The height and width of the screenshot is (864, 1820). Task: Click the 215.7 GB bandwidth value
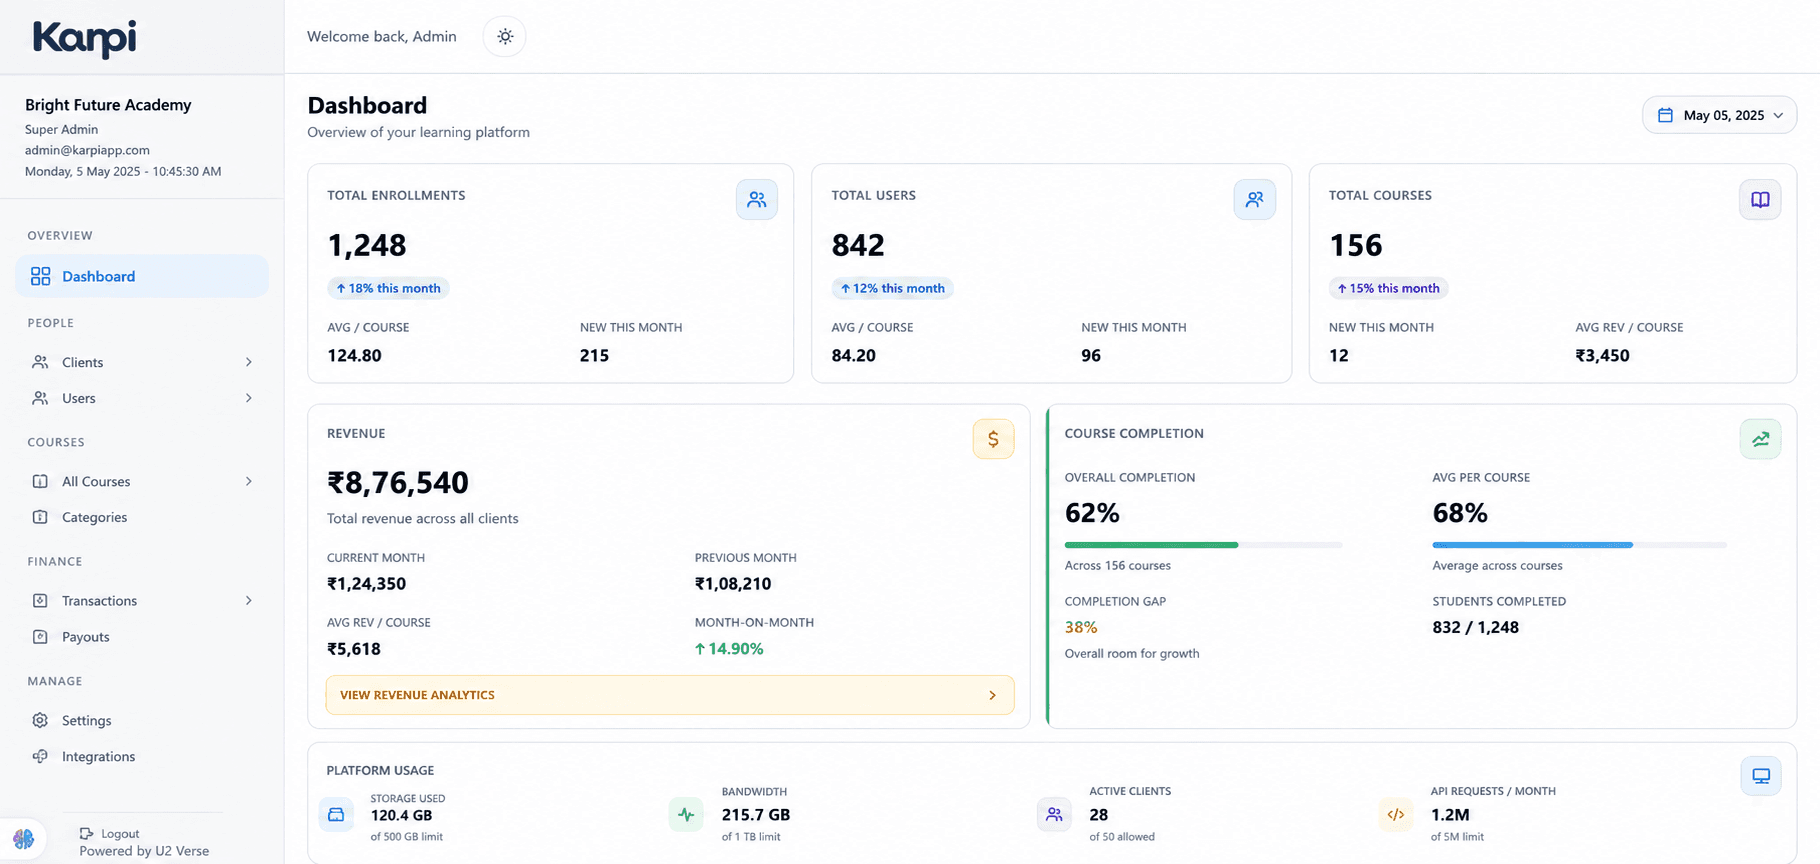tap(756, 815)
